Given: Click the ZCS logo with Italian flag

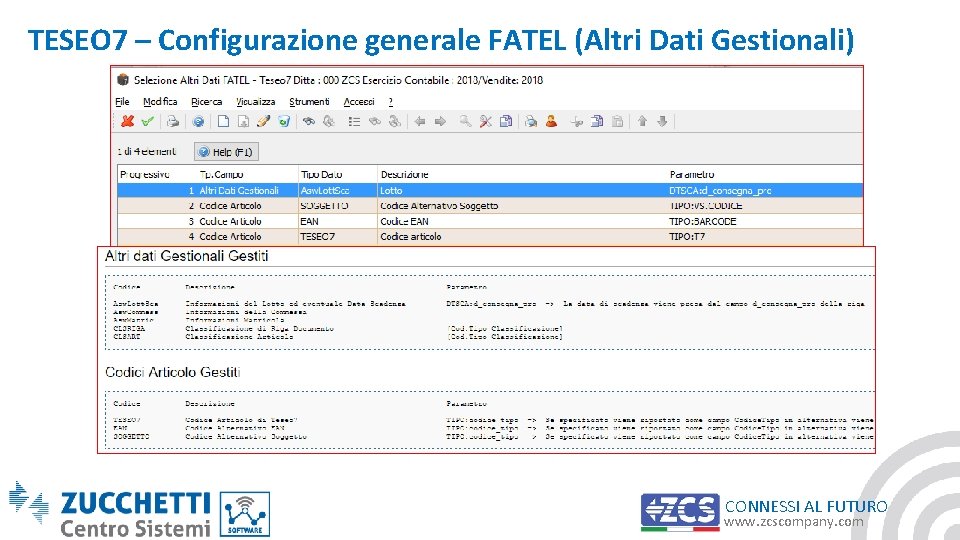Looking at the screenshot, I should pos(680,512).
